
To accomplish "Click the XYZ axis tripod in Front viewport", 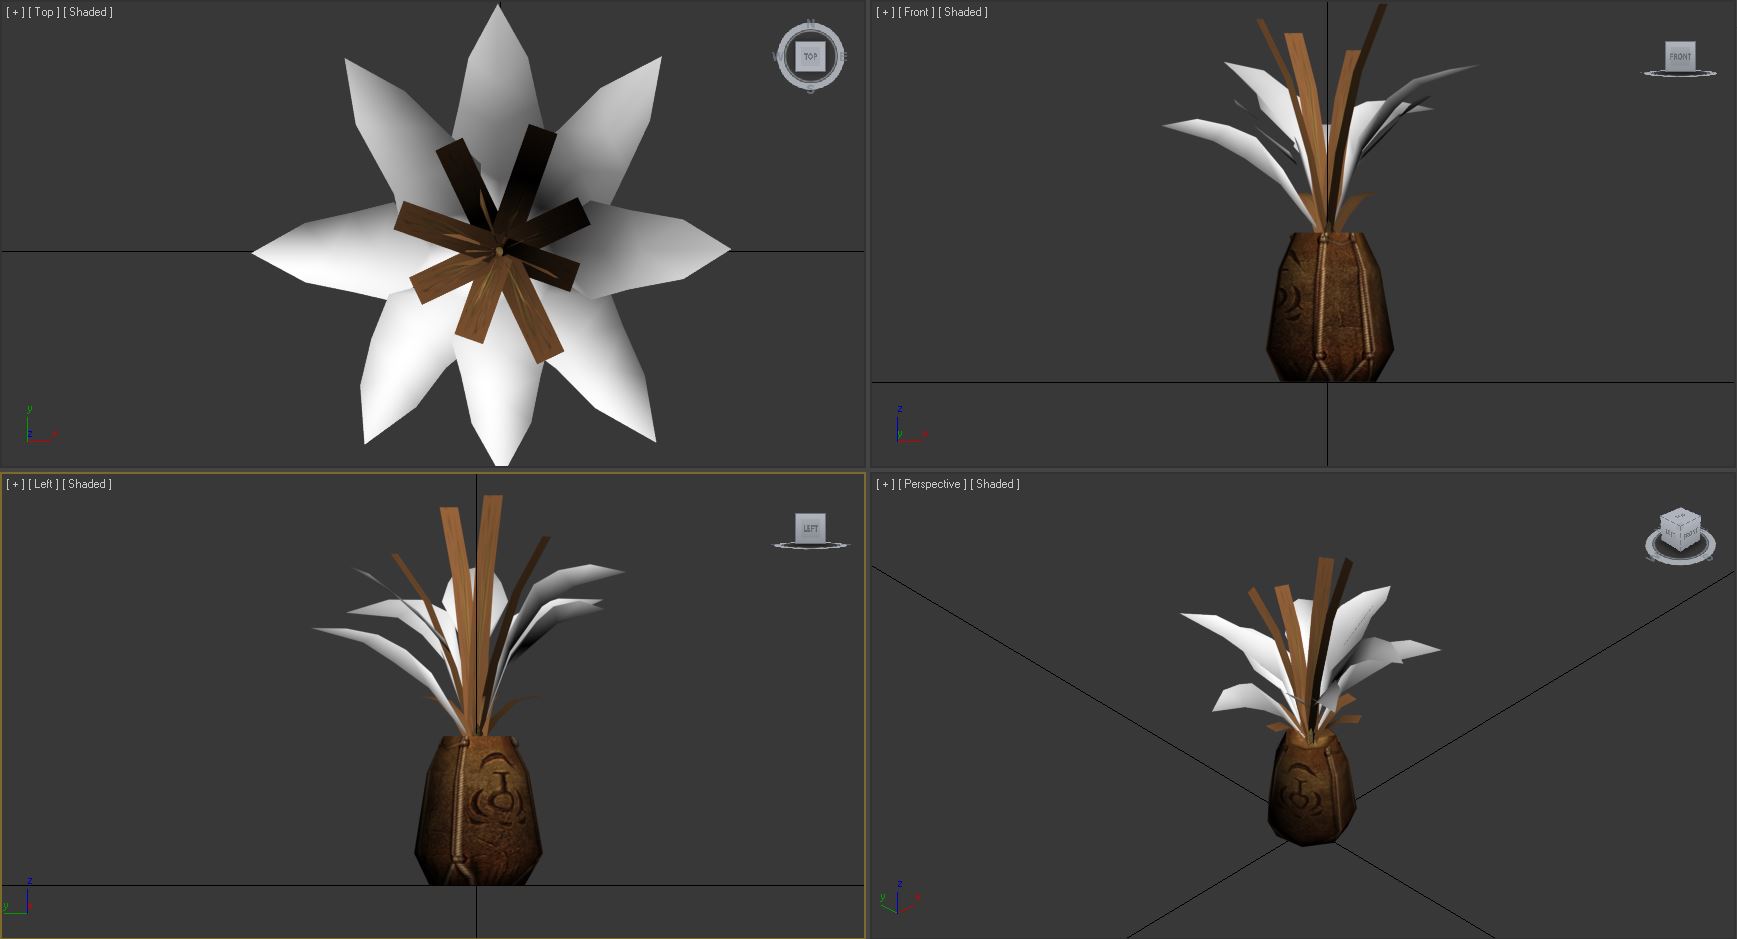I will [911, 425].
